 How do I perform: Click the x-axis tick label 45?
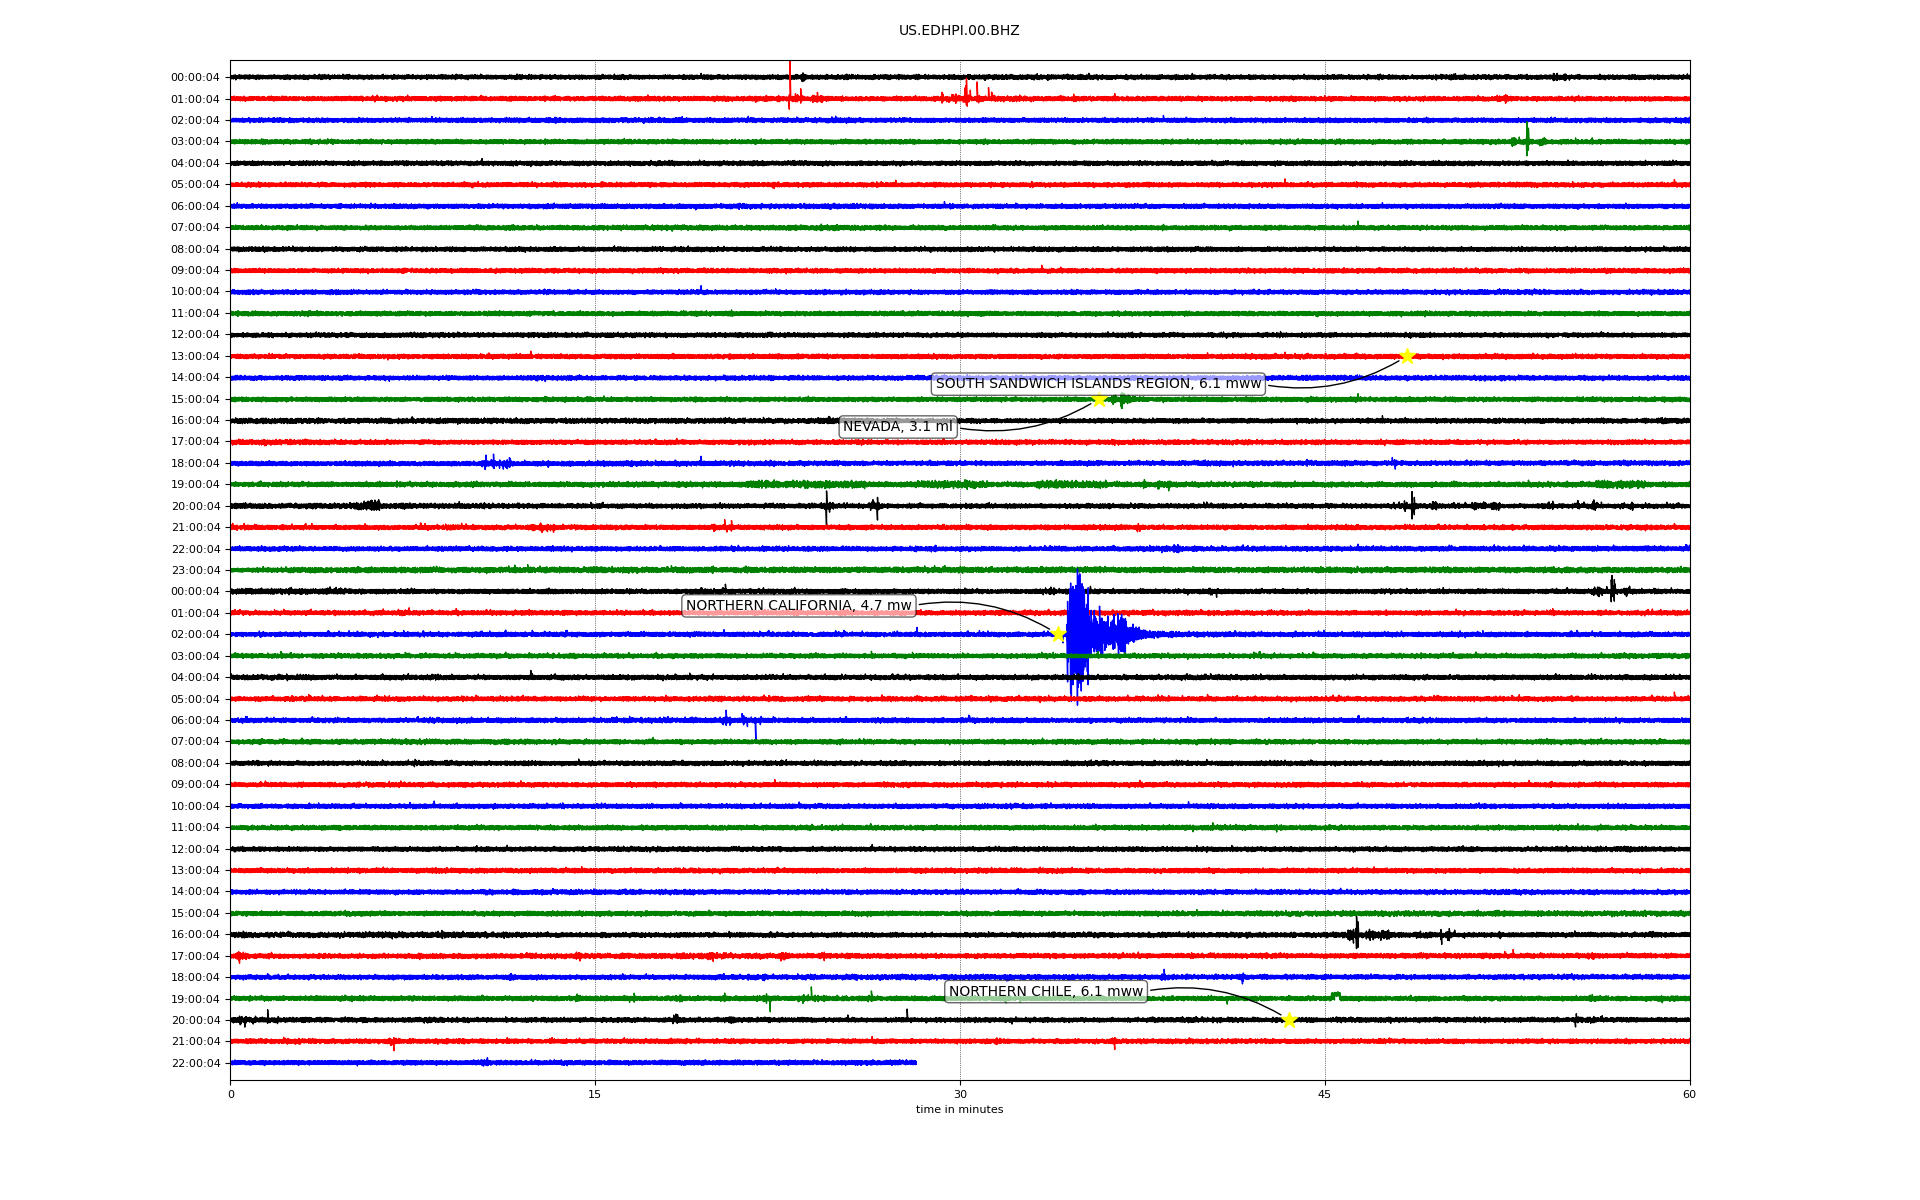point(1325,1094)
